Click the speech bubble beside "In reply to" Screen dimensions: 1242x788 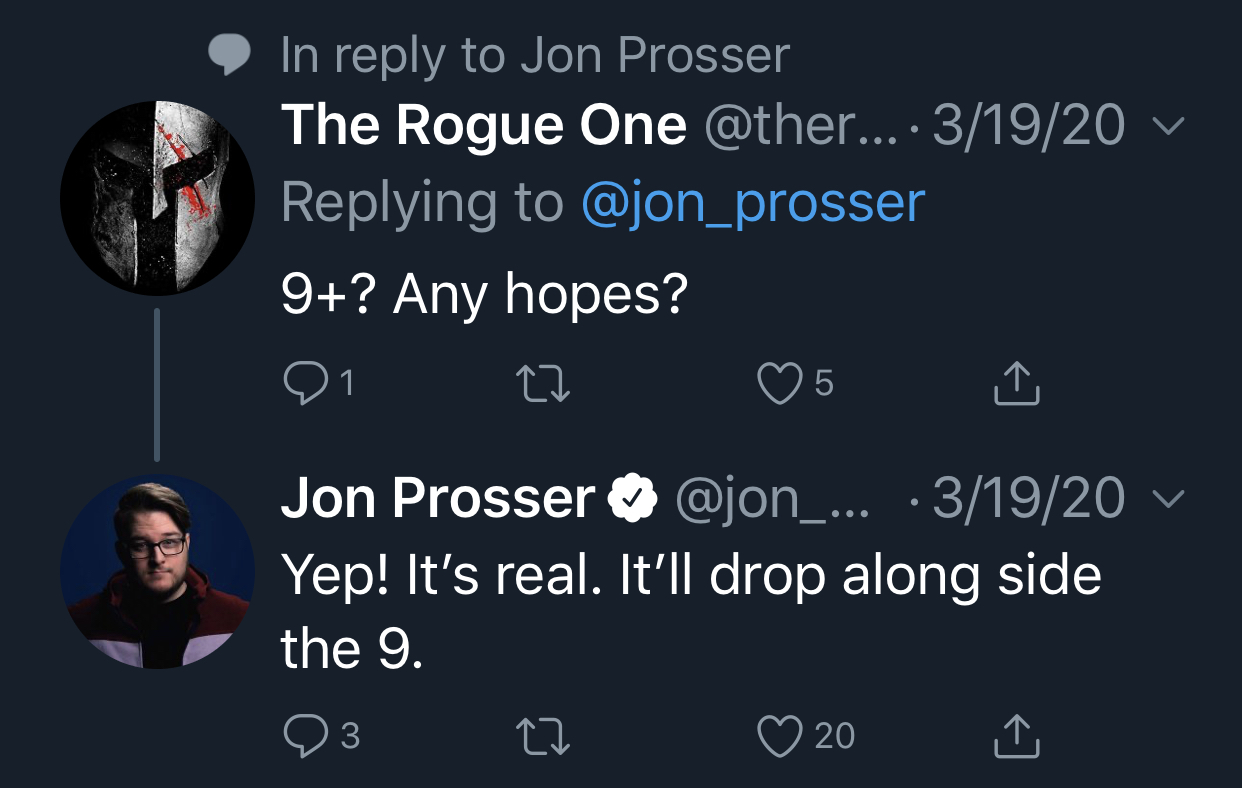tap(229, 55)
